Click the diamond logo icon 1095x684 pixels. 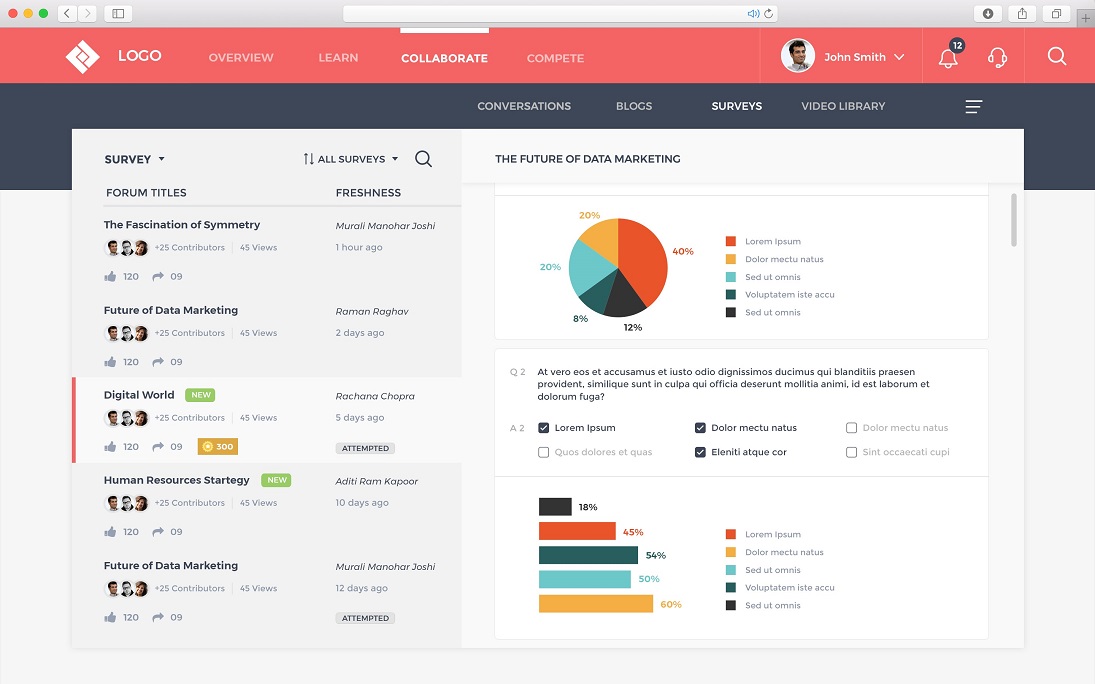[82, 57]
